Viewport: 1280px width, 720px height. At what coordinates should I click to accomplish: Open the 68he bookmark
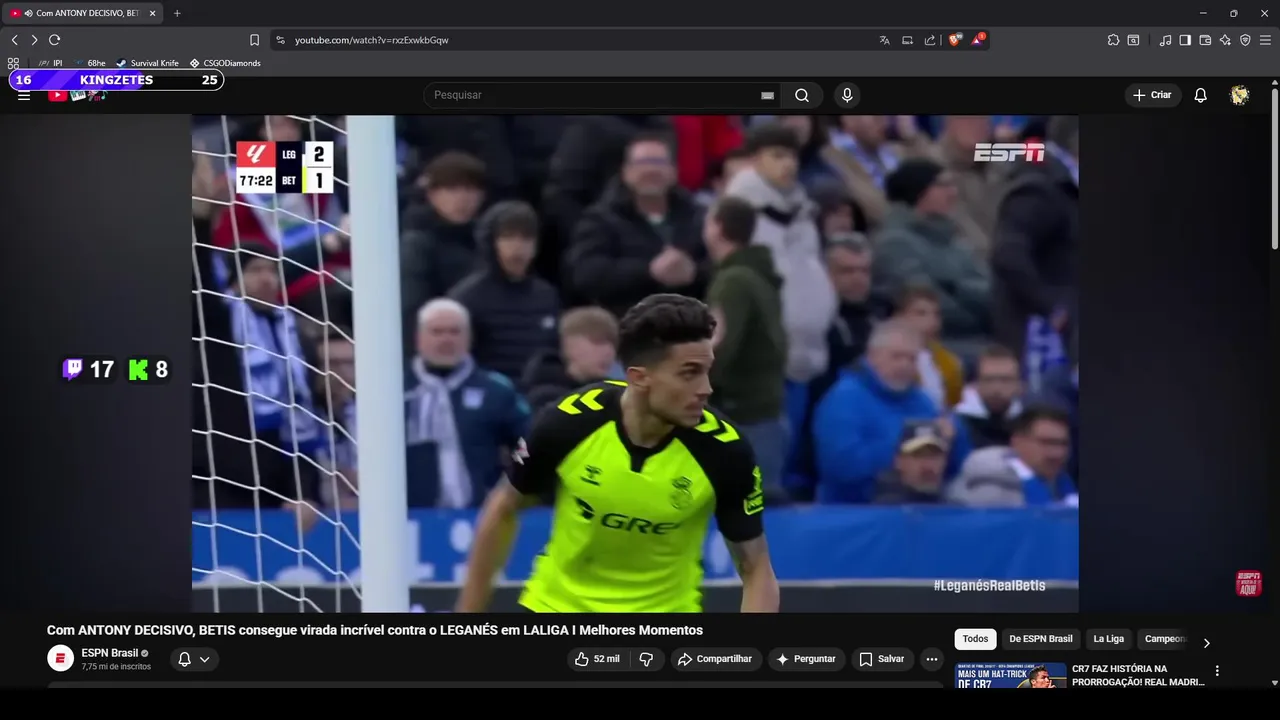click(90, 63)
